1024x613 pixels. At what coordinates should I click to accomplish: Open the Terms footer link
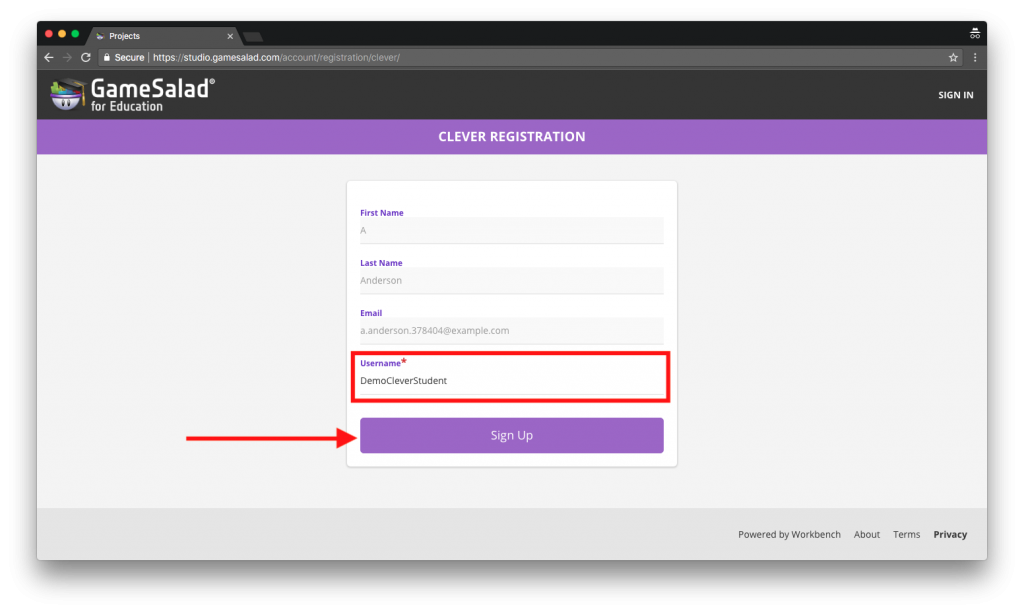(906, 535)
